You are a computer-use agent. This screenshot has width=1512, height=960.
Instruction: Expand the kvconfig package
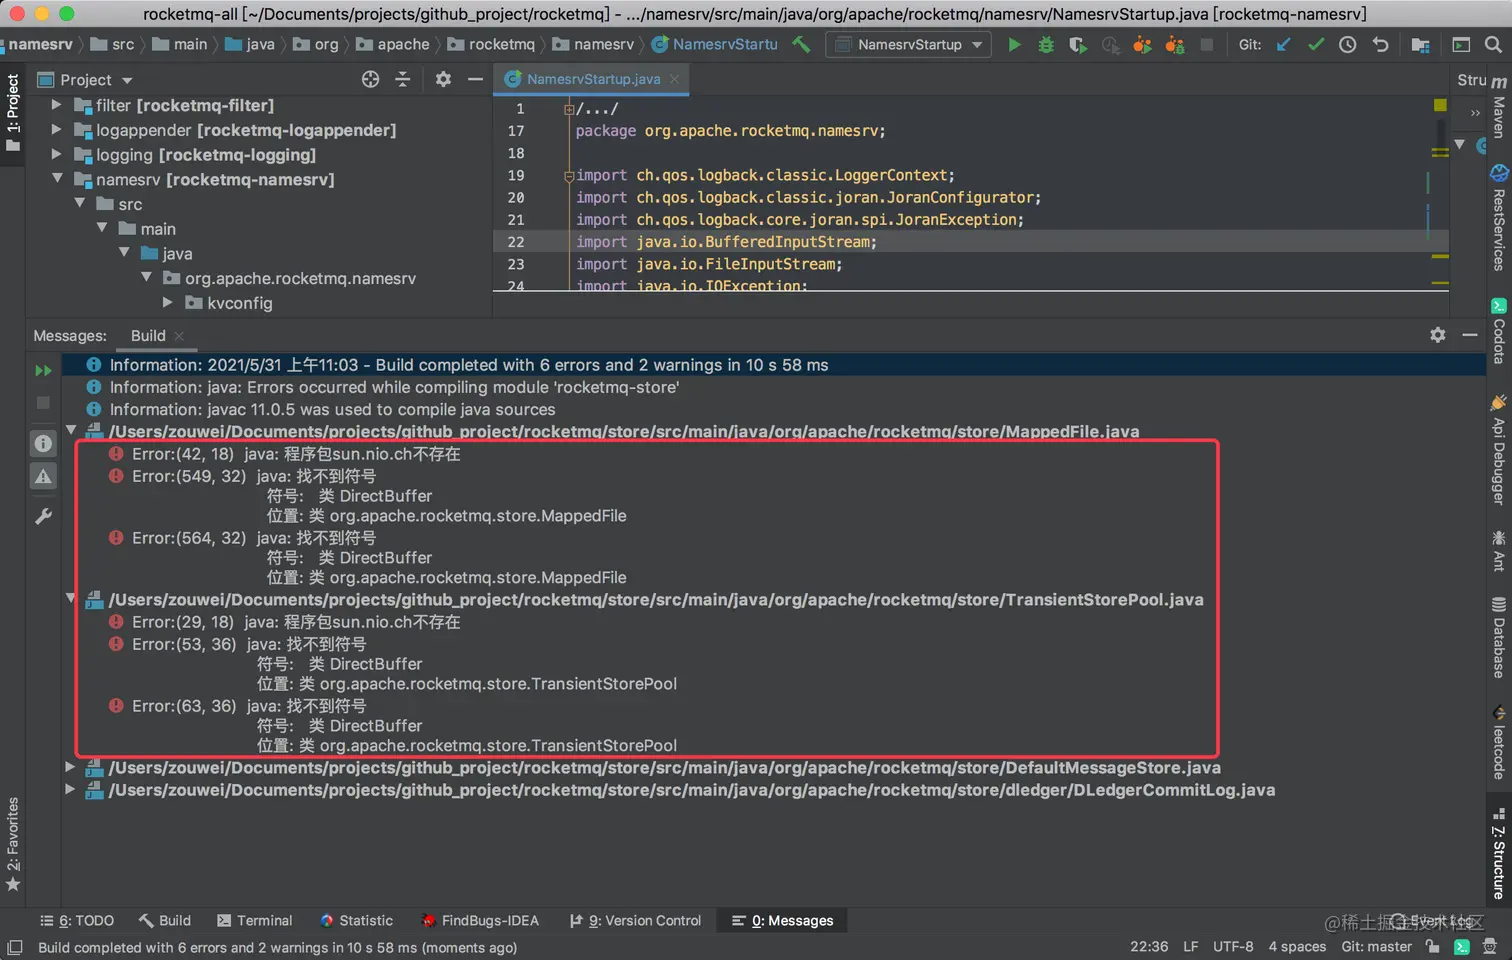168,302
